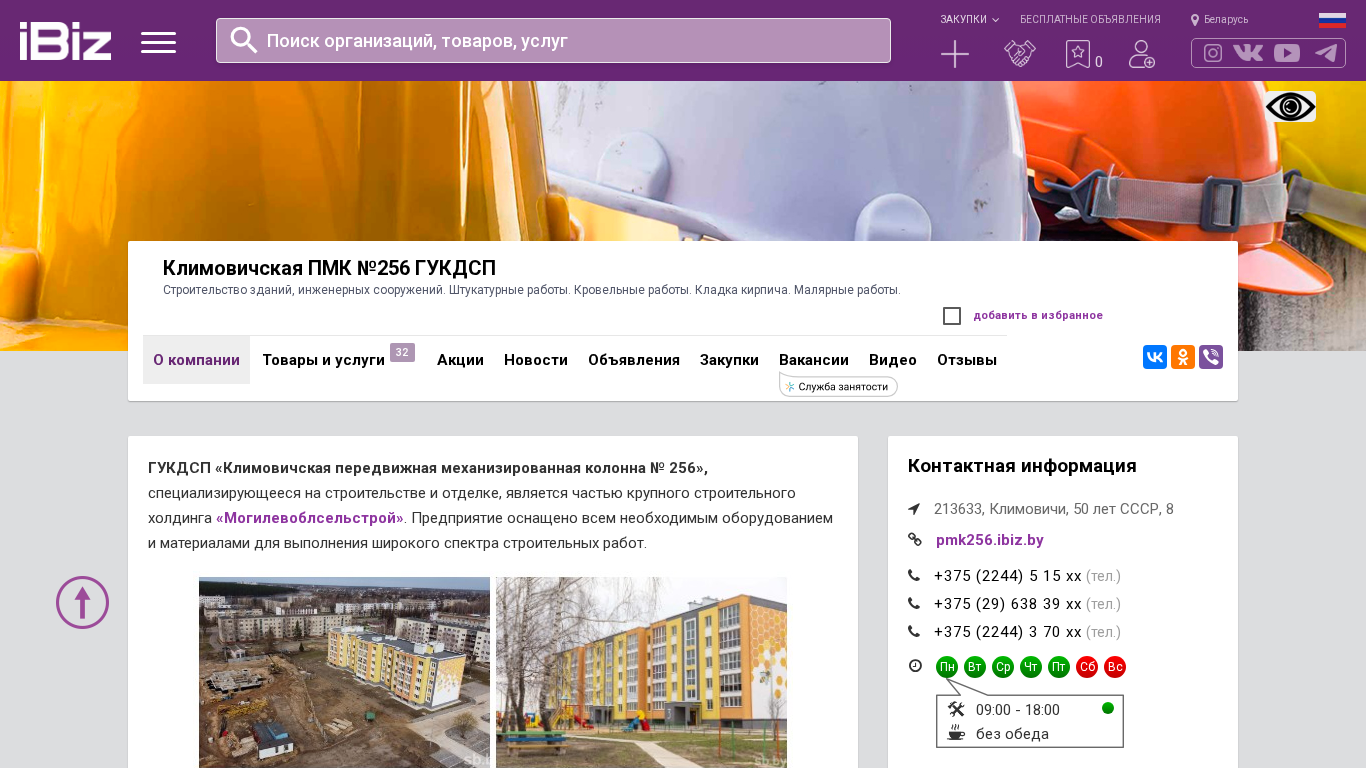
Task: Click phone icon next to +375 (29) 638 39
Action: click(914, 604)
